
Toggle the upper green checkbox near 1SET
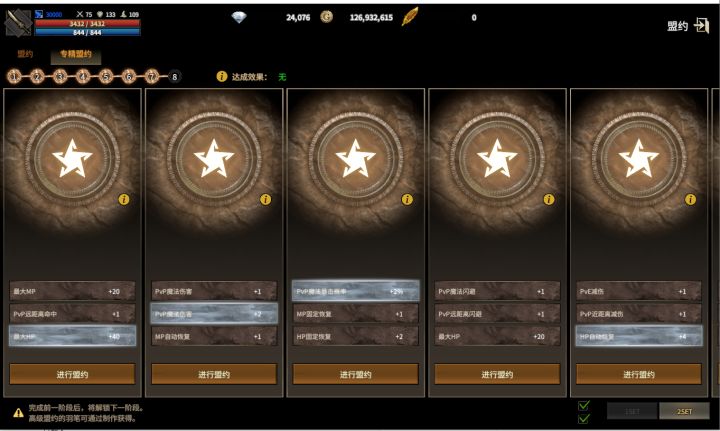pyautogui.click(x=584, y=405)
